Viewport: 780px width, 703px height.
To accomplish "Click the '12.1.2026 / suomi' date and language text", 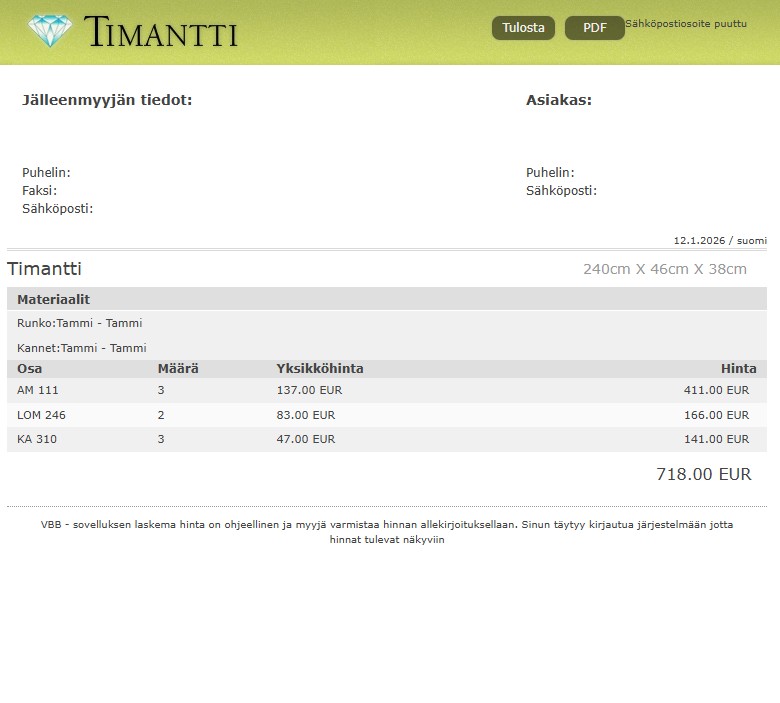I will pyautogui.click(x=720, y=241).
